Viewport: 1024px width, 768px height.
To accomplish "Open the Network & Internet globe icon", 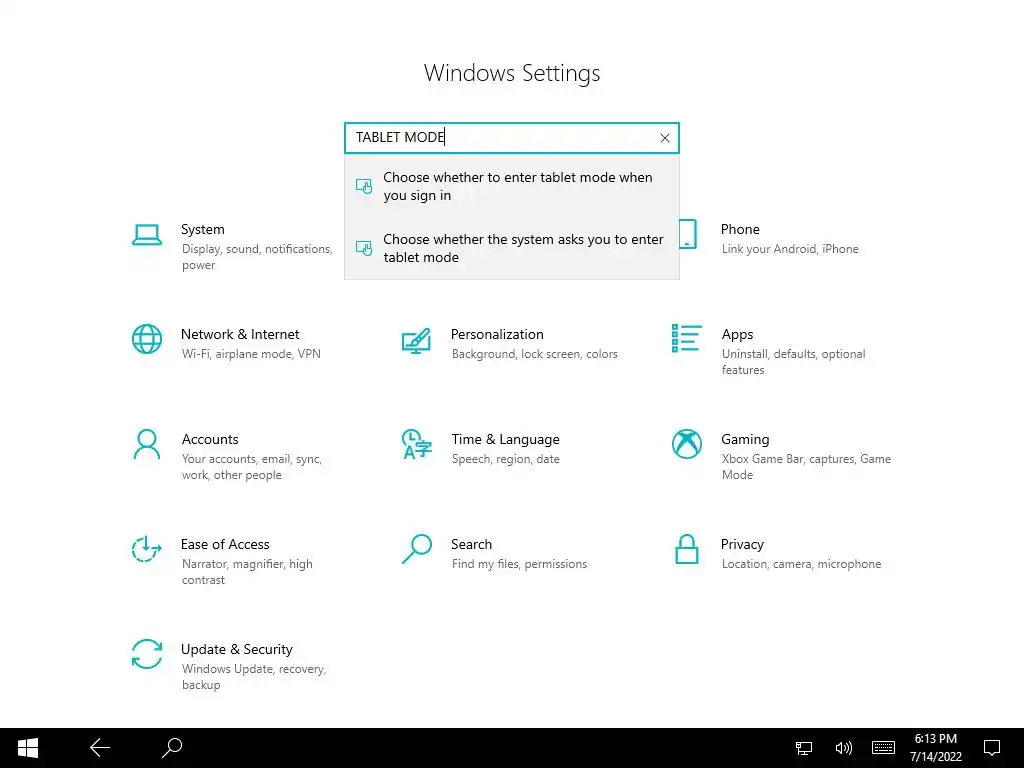I will [147, 339].
